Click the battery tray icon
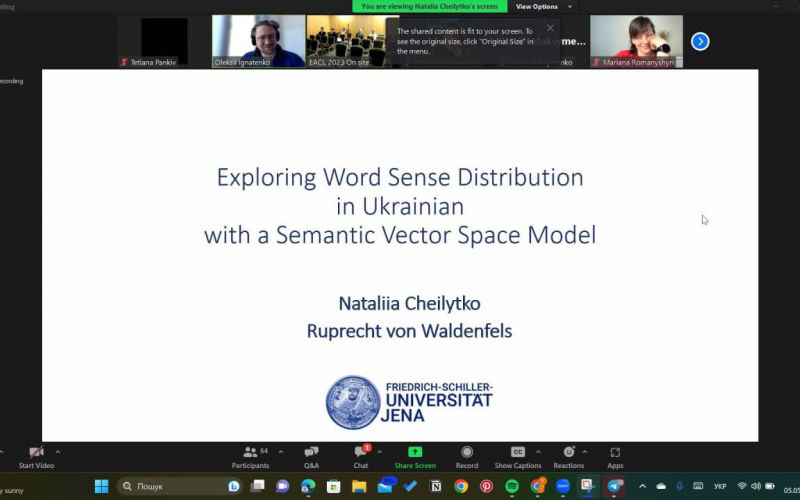The height and width of the screenshot is (500, 800). [x=770, y=486]
